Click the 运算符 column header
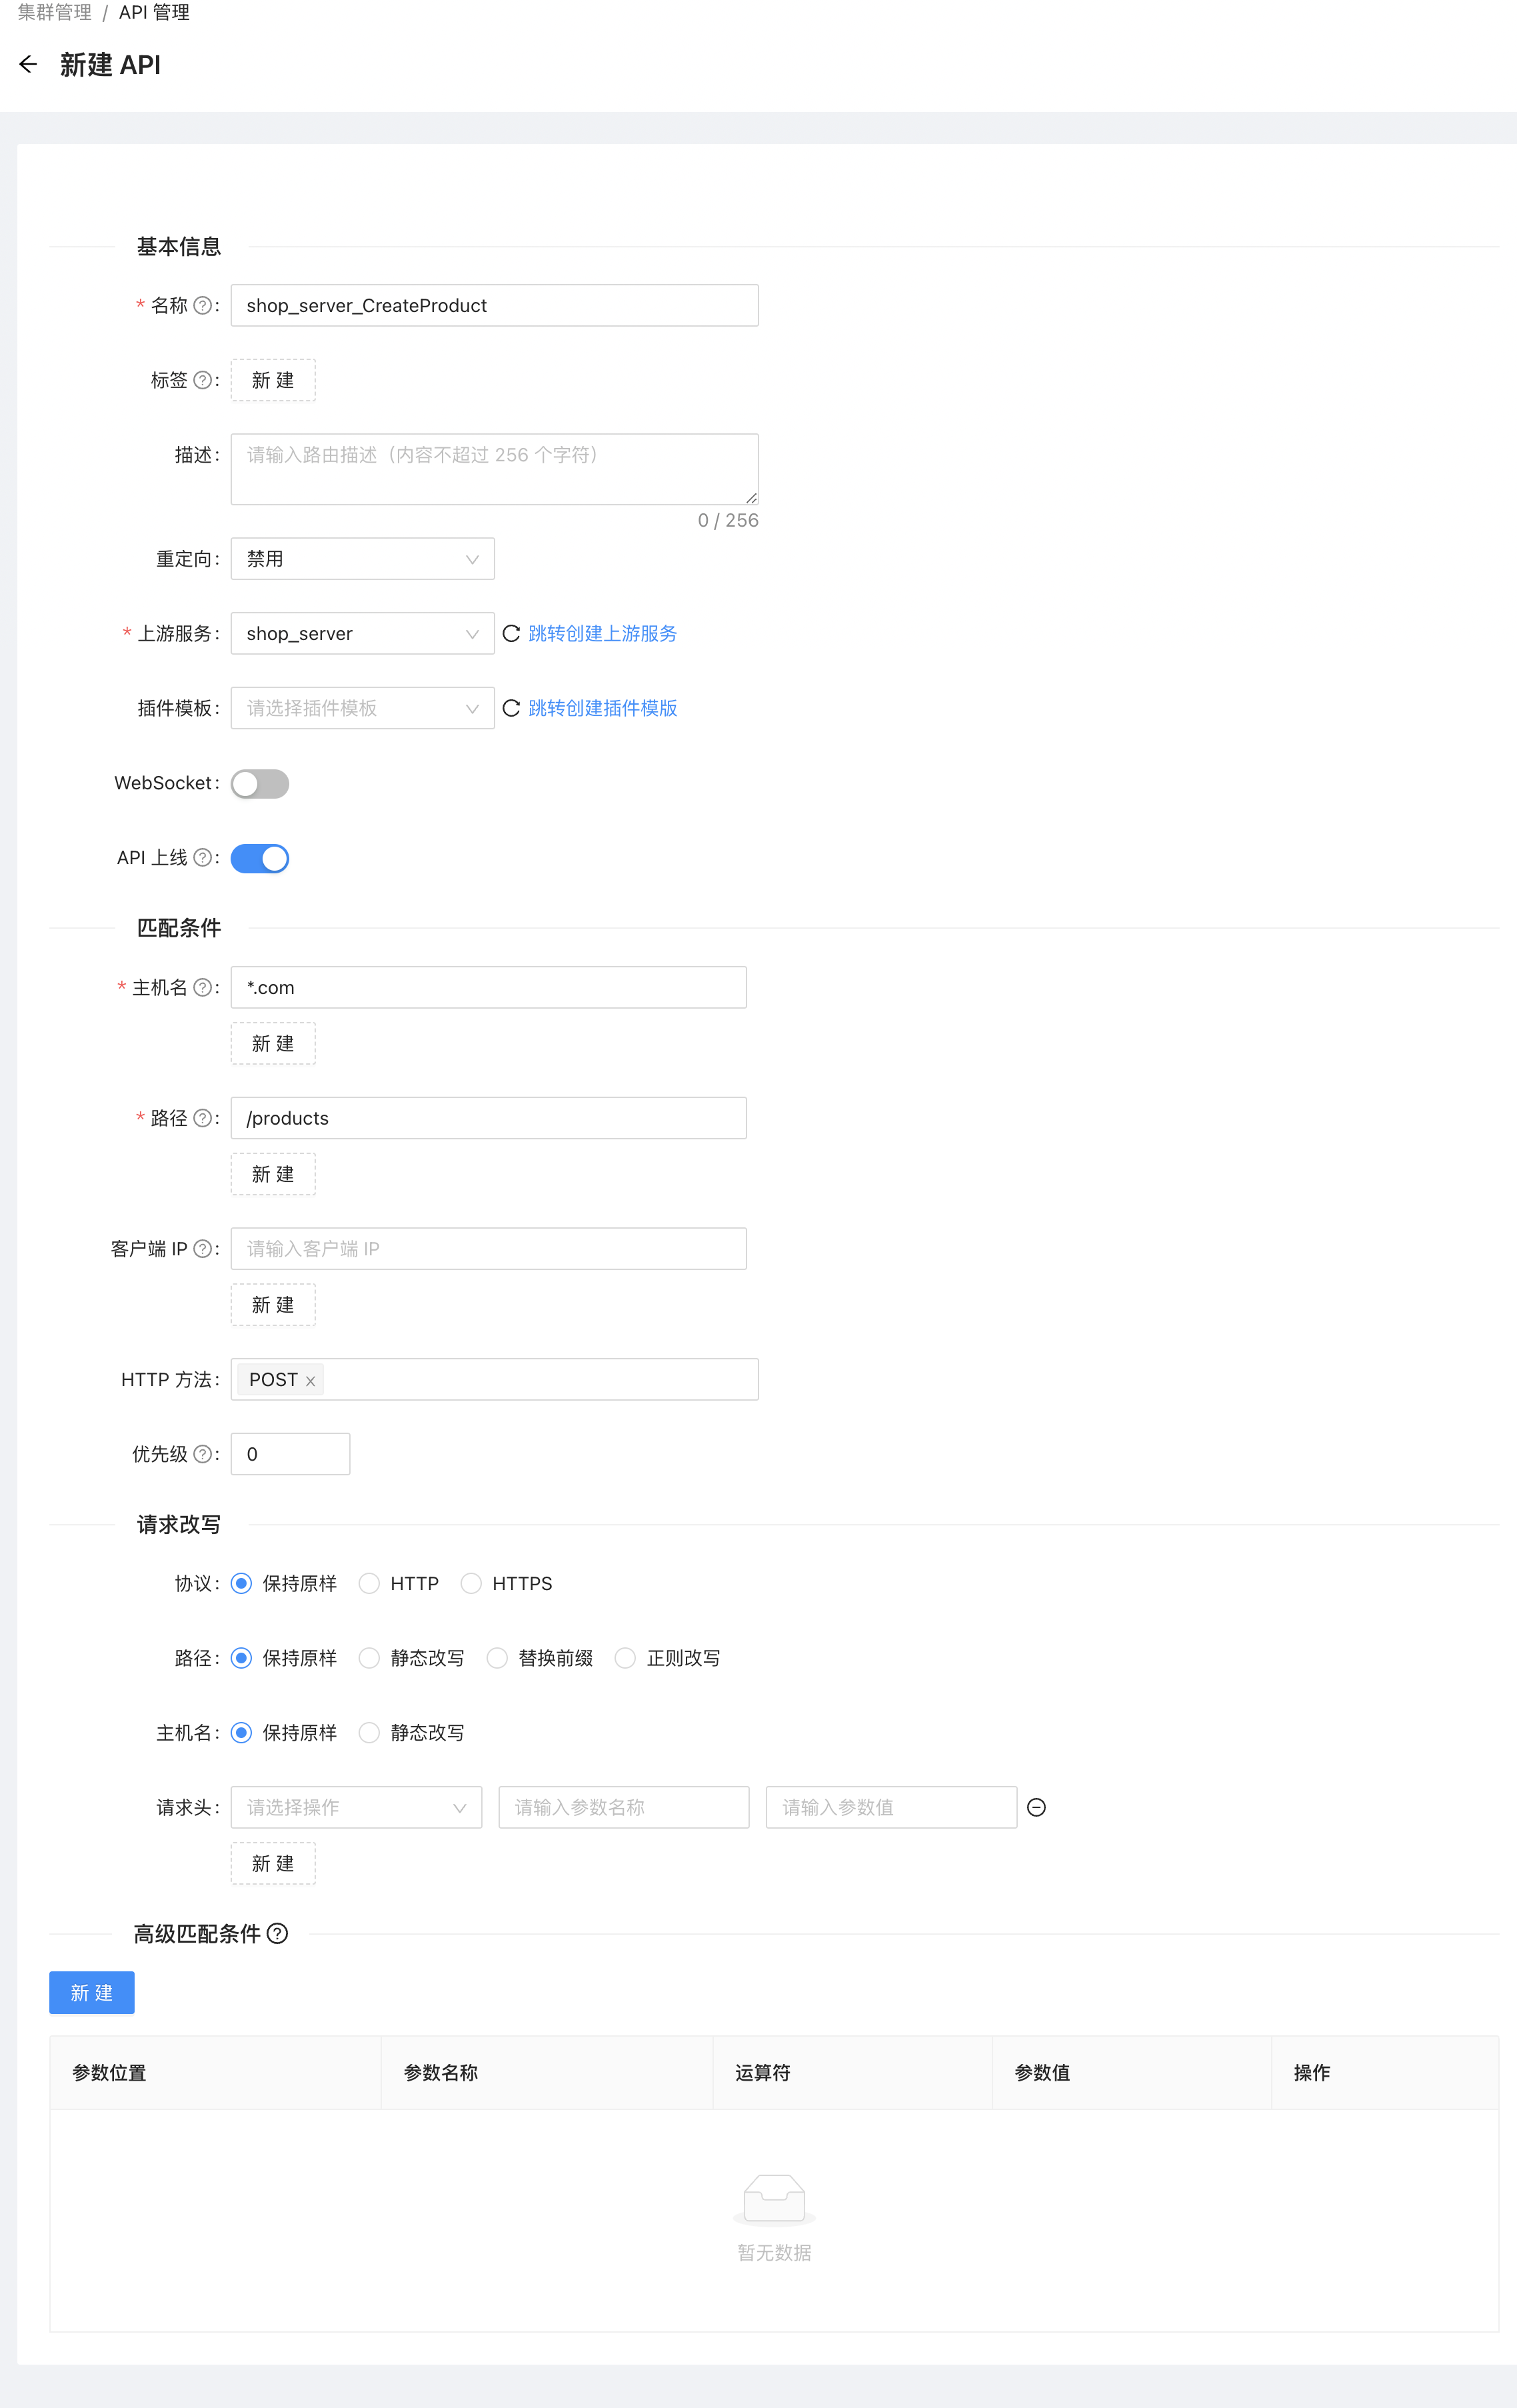The height and width of the screenshot is (2408, 1517). (x=853, y=2073)
